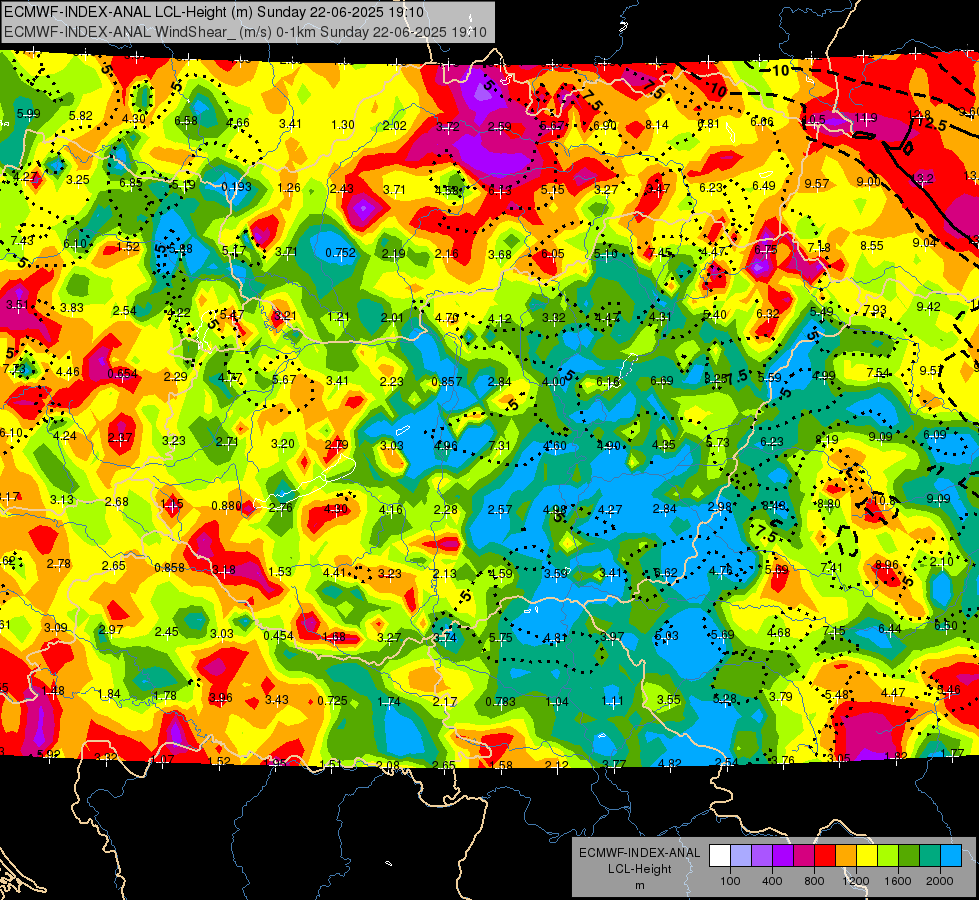
Task: Select the grid value 3.51
Action: coord(17,305)
